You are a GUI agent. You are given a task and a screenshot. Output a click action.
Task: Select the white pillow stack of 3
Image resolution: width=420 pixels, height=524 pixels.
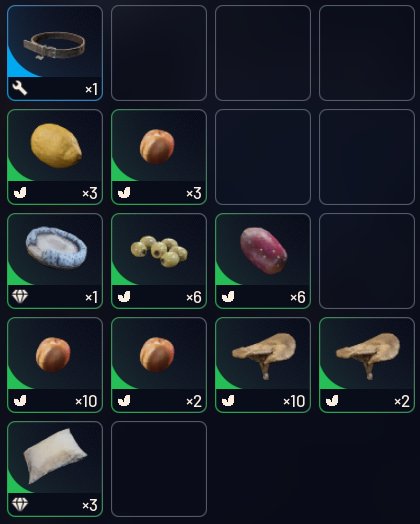point(55,469)
